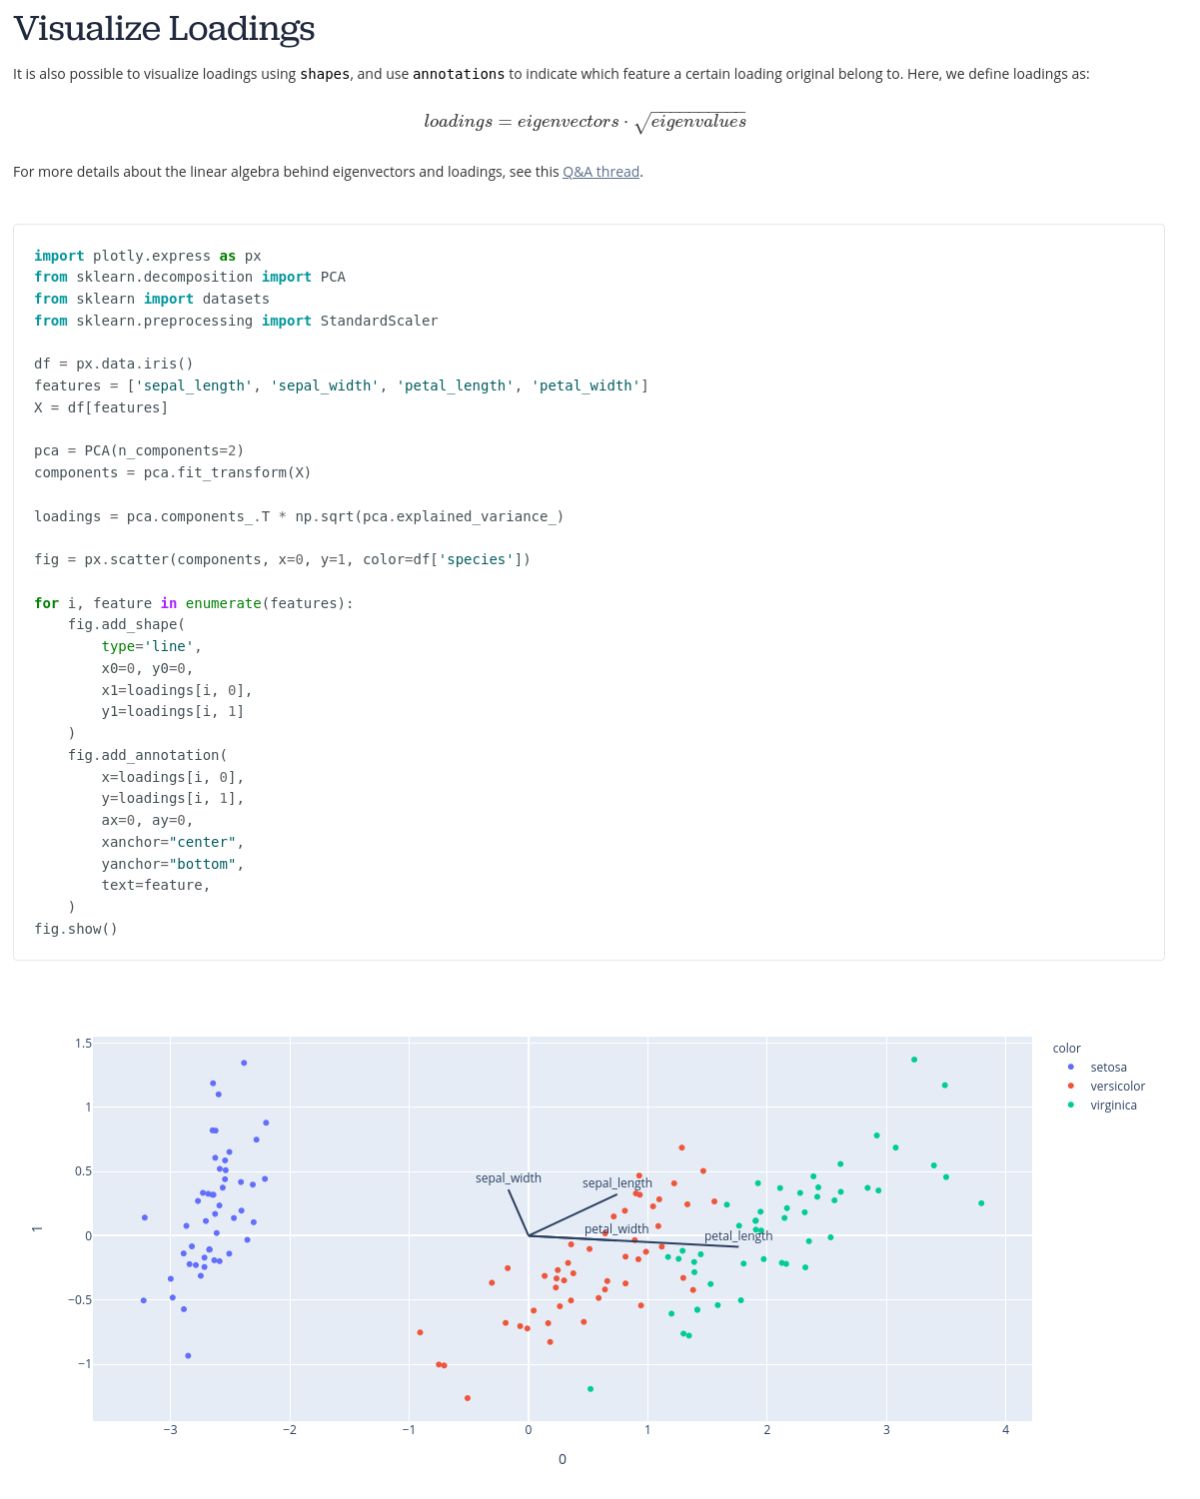Click the y-axis title '1' beside the plot
Image resolution: width=1200 pixels, height=1499 pixels.
tap(37, 1228)
